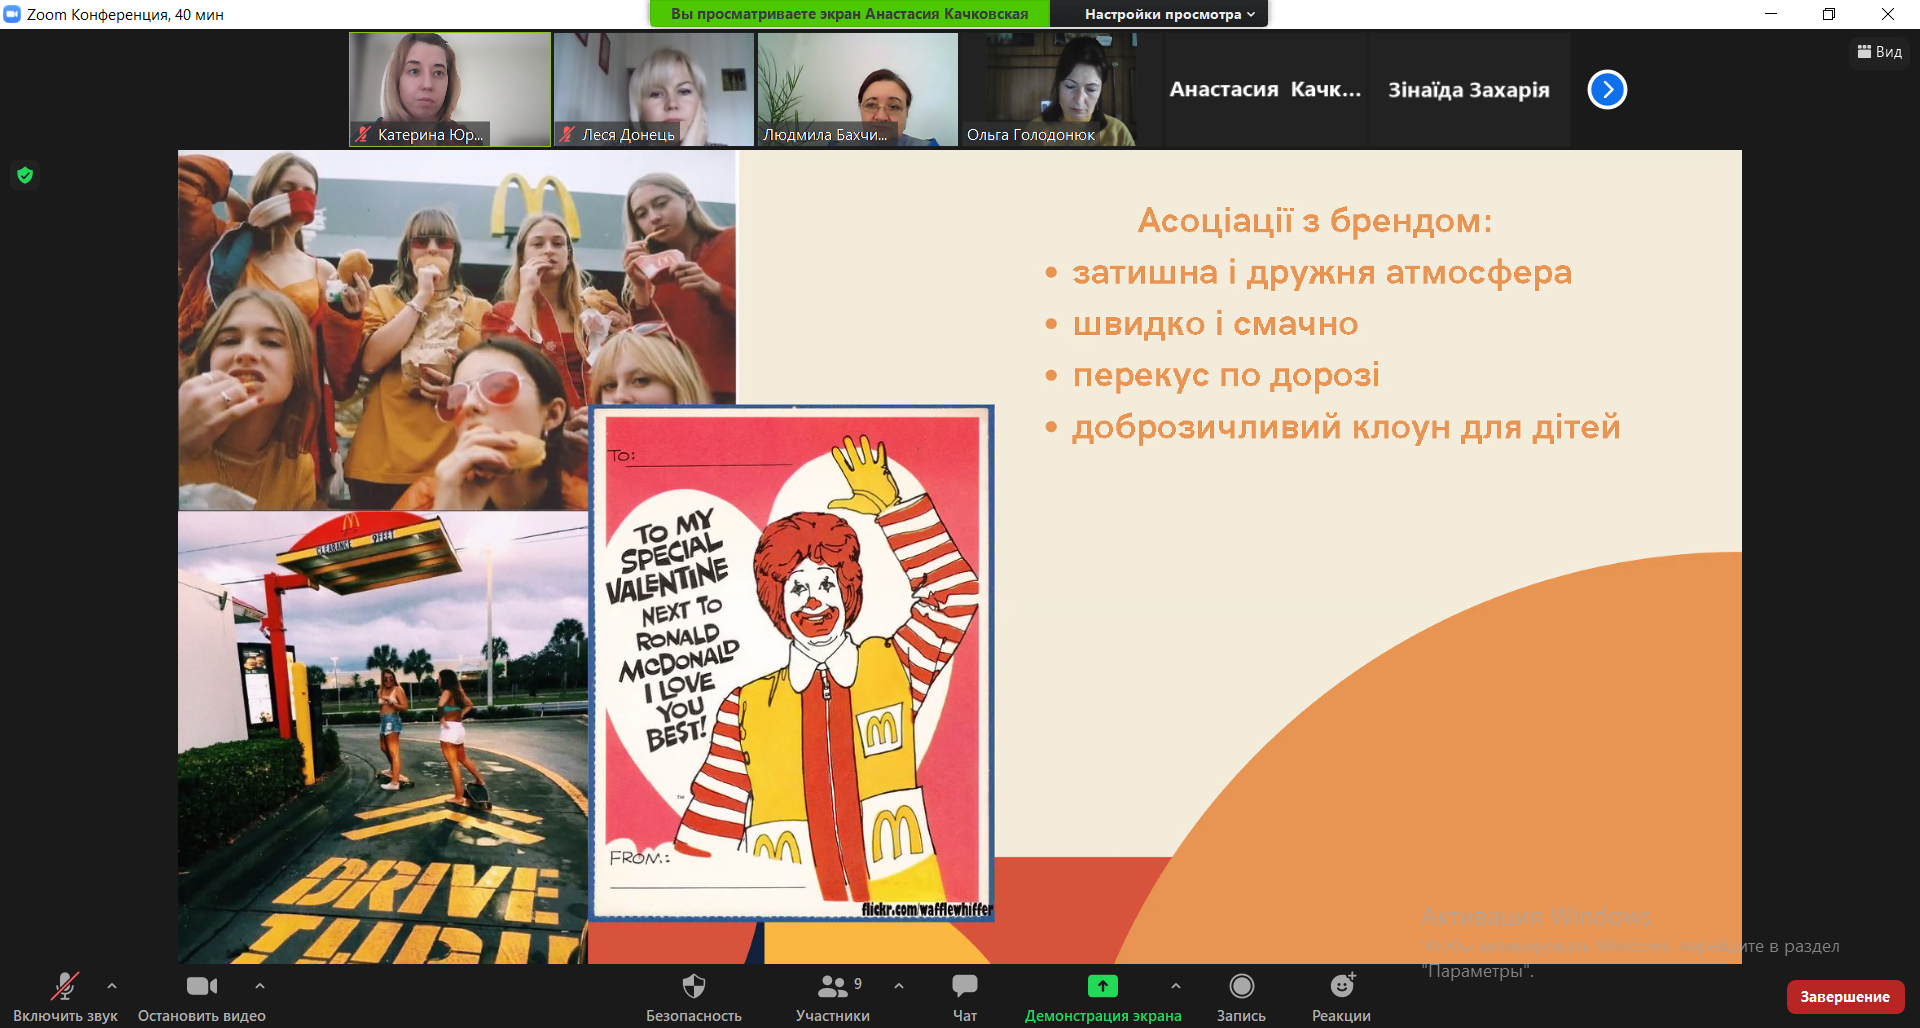Click the slide title Асоціації з брендом

tap(1315, 220)
